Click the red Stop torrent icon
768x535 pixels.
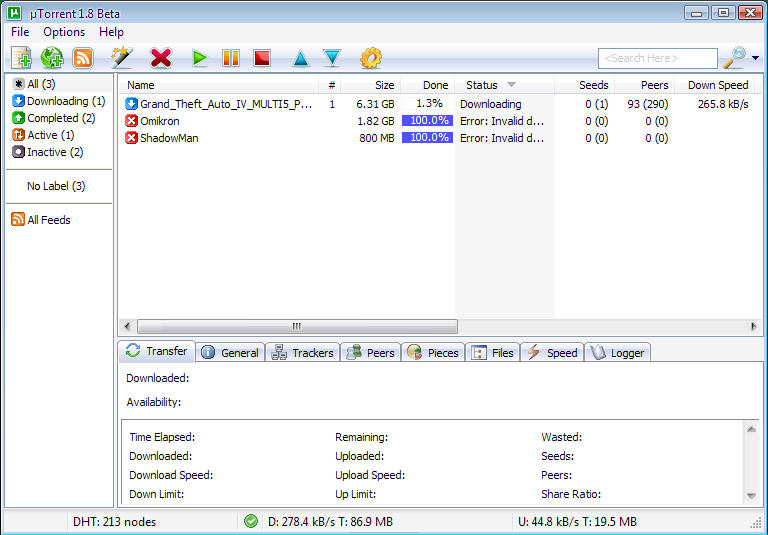pyautogui.click(x=262, y=58)
